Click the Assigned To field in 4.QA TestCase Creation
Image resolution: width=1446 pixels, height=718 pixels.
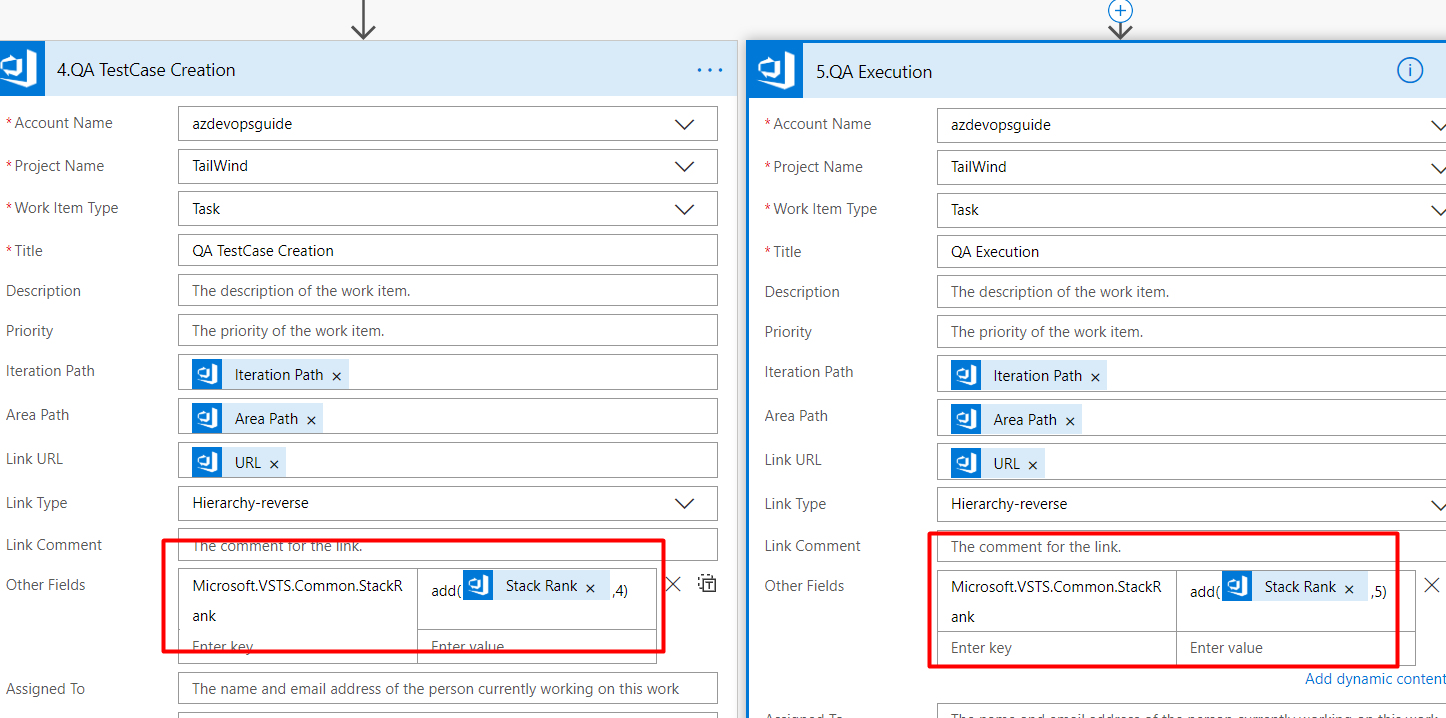coord(448,688)
